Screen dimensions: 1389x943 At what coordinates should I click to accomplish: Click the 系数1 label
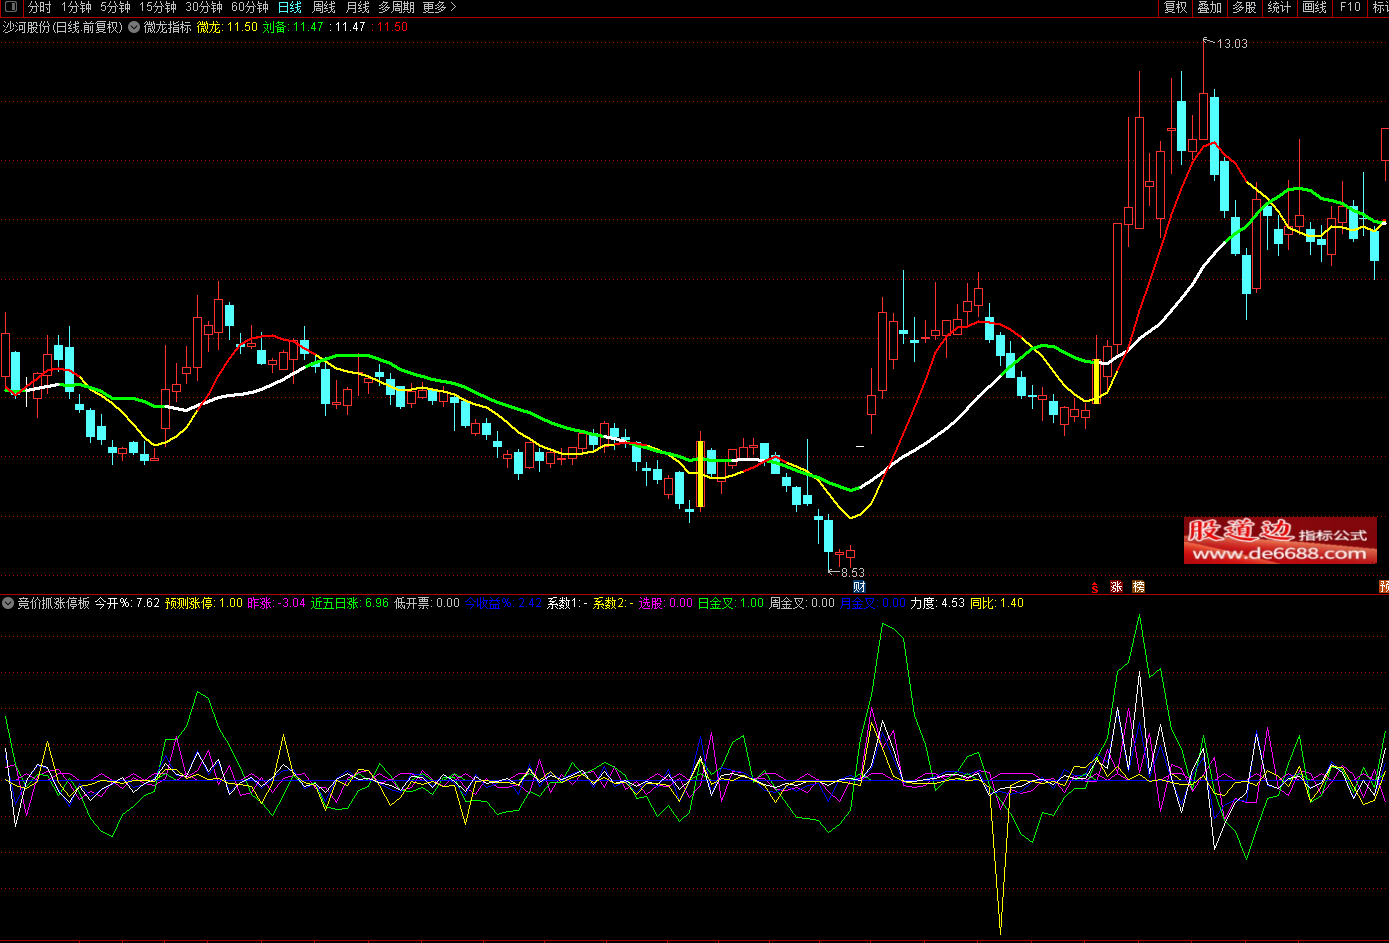click(567, 603)
